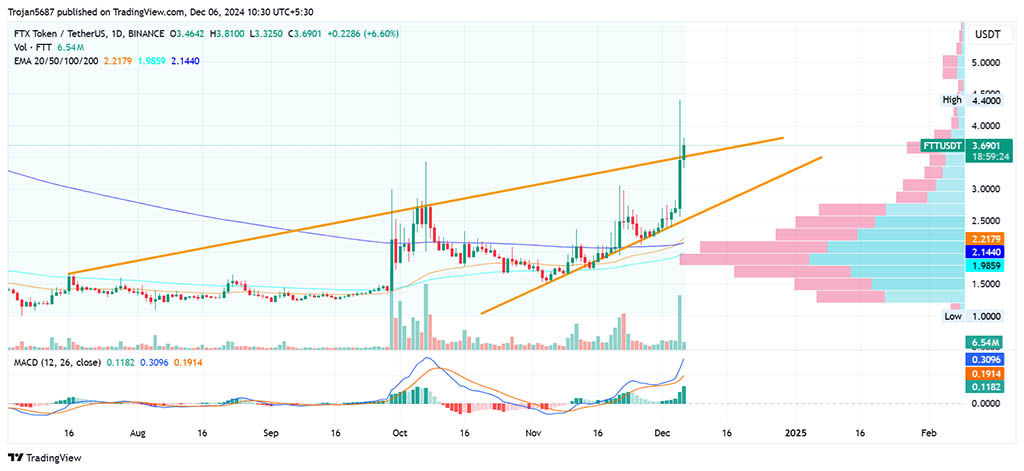This screenshot has height=471, width=1024.
Task: Click the 0.1182 histogram axis tag
Action: coord(984,387)
